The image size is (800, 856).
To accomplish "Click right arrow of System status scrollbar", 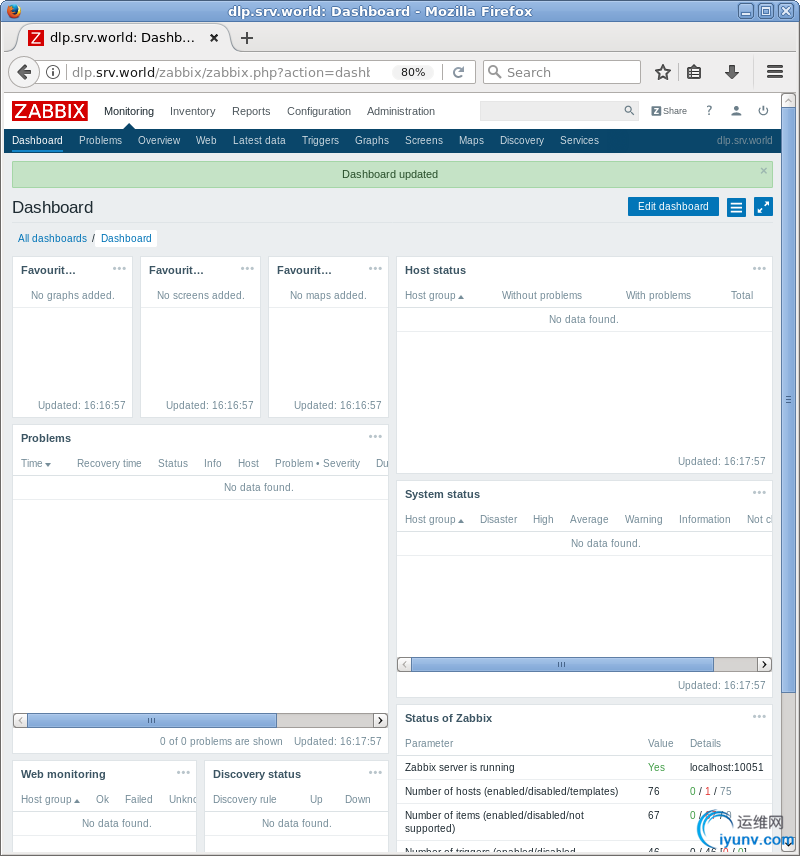I will click(x=765, y=664).
